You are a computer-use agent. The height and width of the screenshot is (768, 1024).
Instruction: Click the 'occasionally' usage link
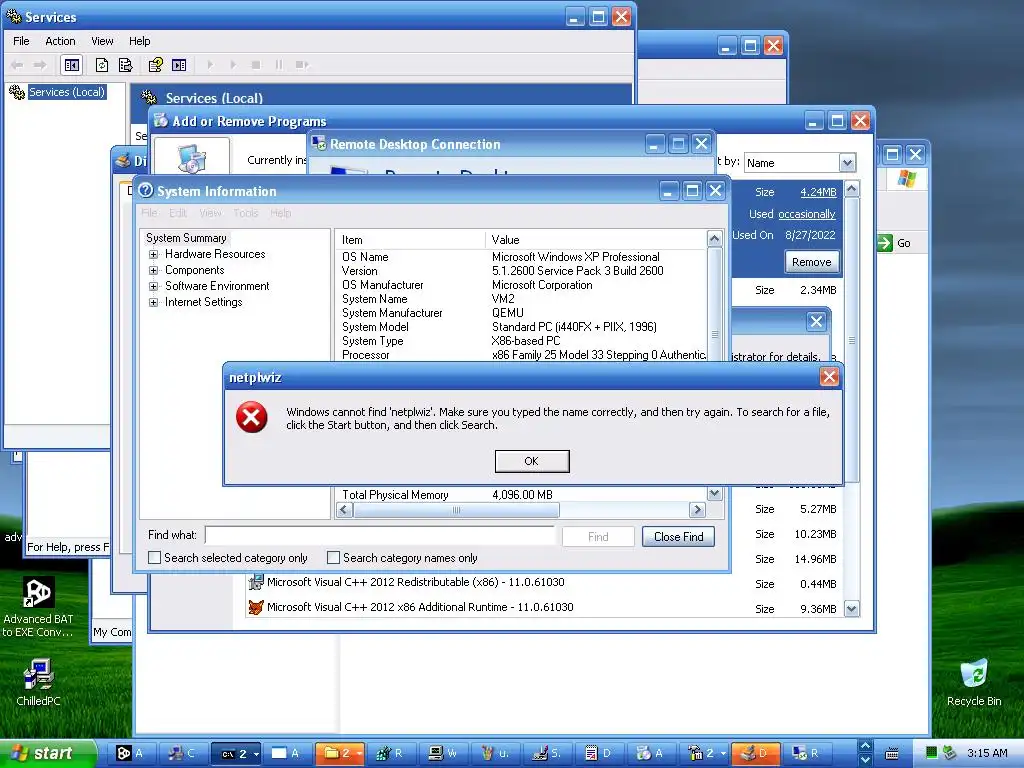click(807, 214)
